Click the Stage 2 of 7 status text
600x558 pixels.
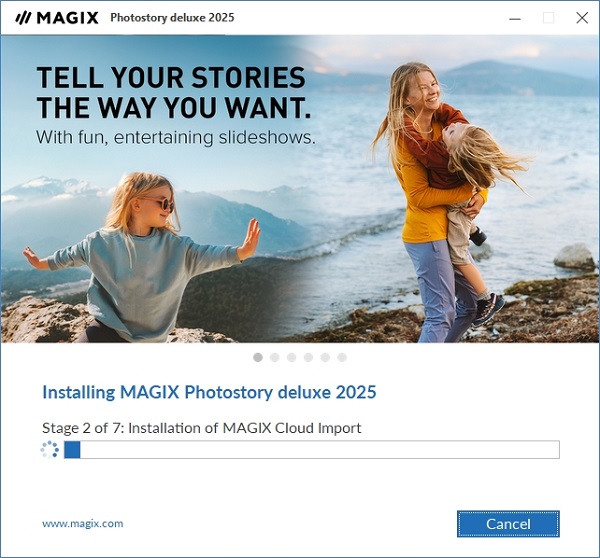tap(202, 428)
